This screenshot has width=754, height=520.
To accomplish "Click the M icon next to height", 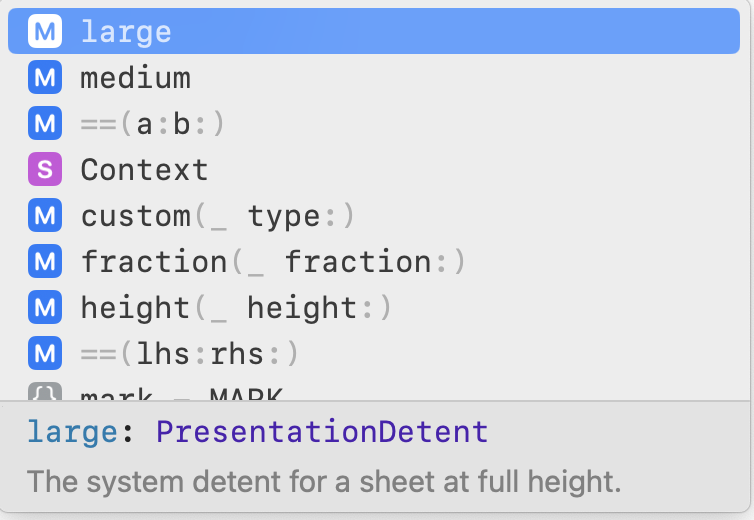I will pyautogui.click(x=45, y=307).
